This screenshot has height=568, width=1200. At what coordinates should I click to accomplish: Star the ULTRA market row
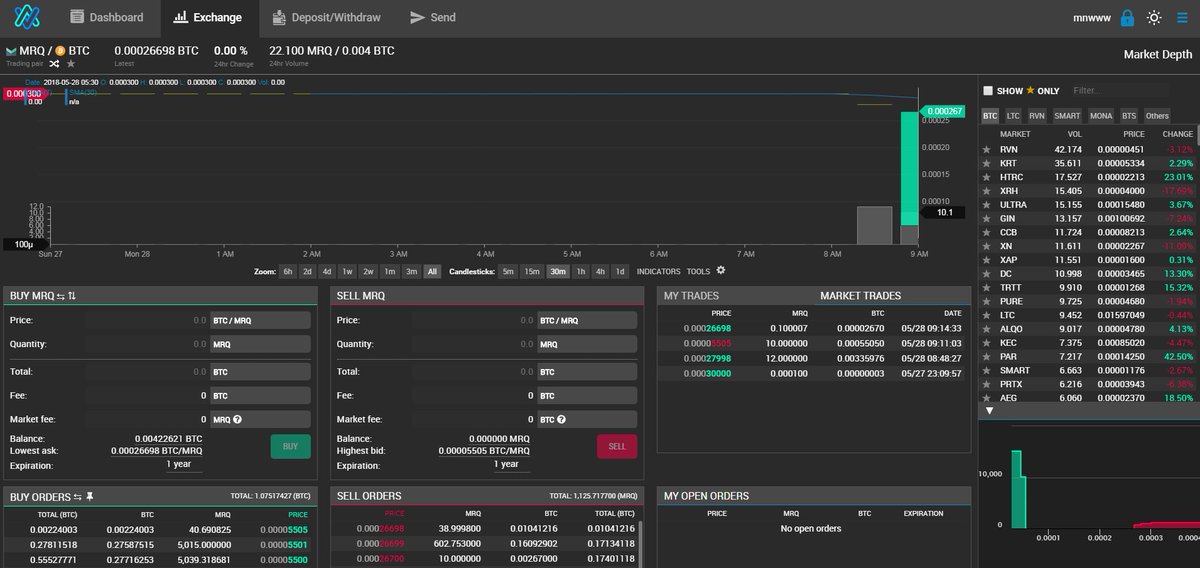click(986, 205)
